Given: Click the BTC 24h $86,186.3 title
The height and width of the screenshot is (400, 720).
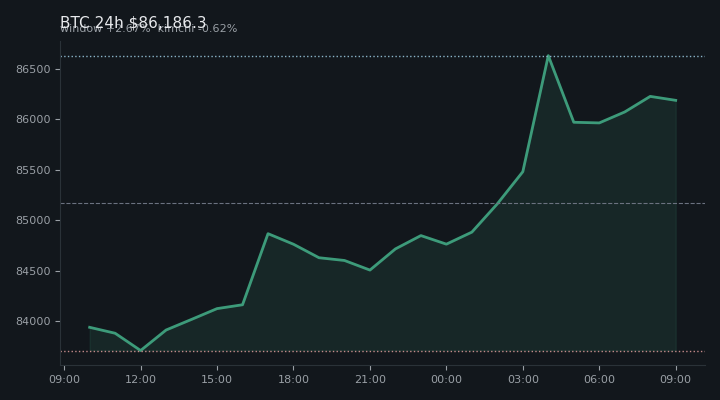Looking at the screenshot, I should [133, 22].
